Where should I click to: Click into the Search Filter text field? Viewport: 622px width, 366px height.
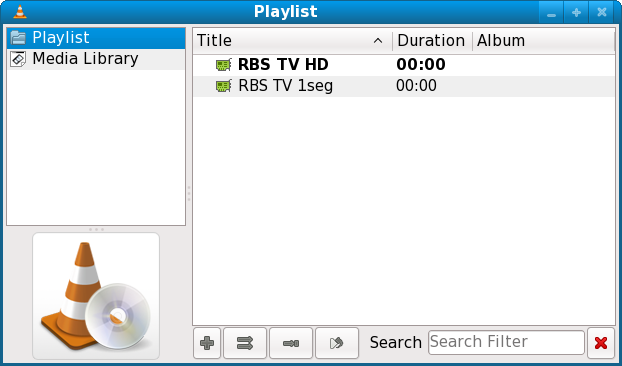[506, 342]
